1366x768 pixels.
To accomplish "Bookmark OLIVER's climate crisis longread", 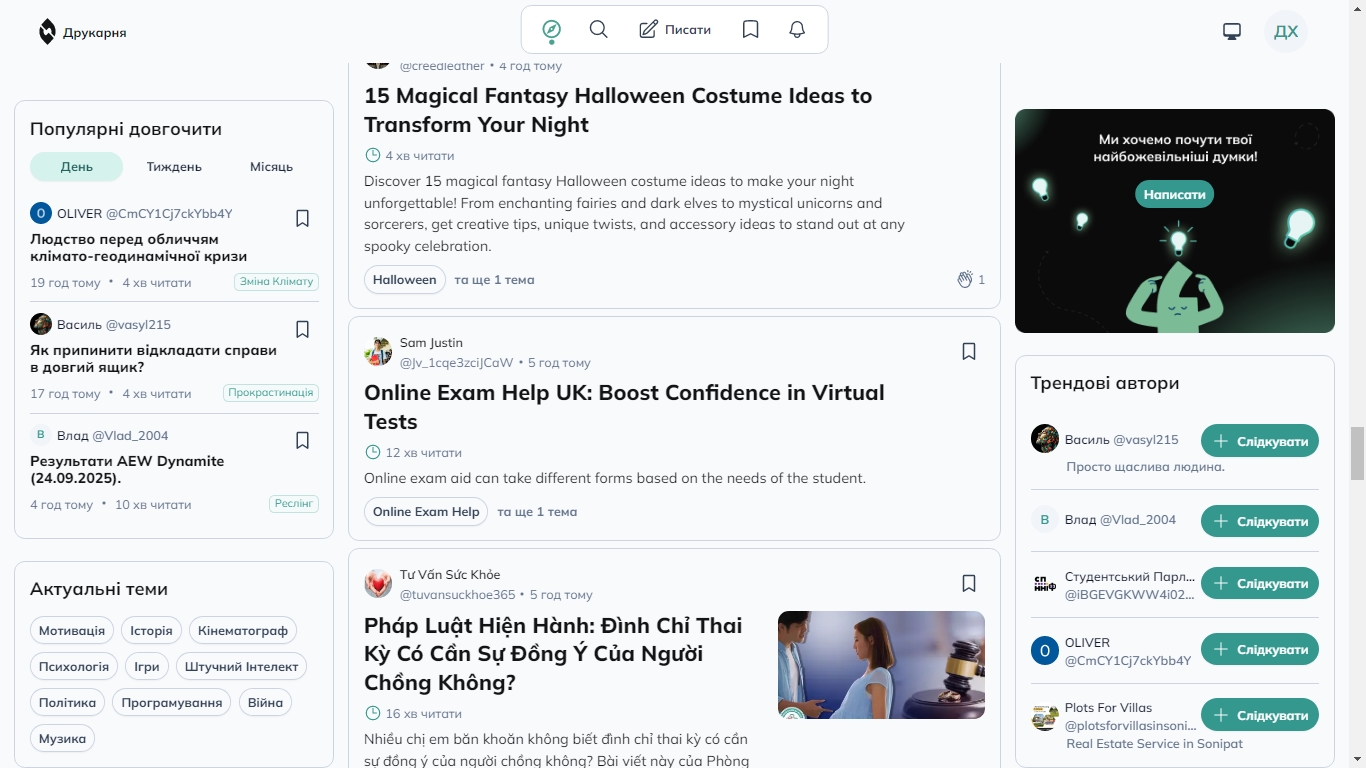I will coord(303,218).
